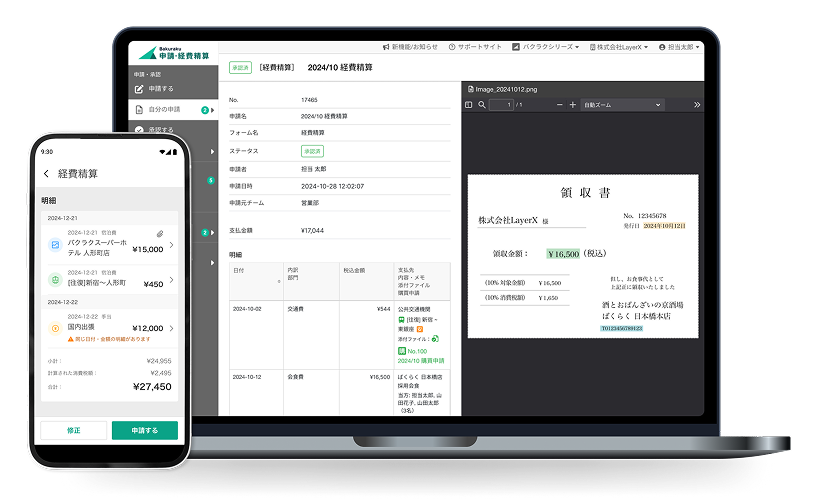Zoom in with the plus icon

[572, 104]
